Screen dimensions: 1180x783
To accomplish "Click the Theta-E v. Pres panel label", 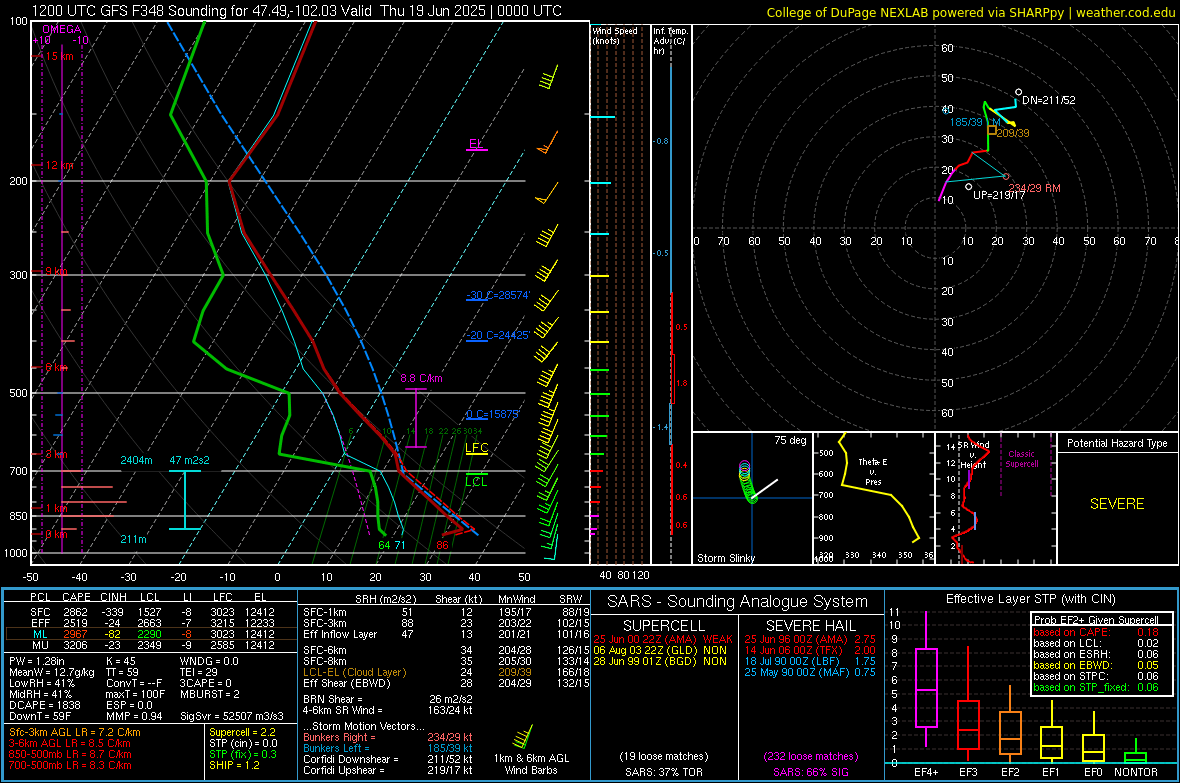I will [x=873, y=471].
